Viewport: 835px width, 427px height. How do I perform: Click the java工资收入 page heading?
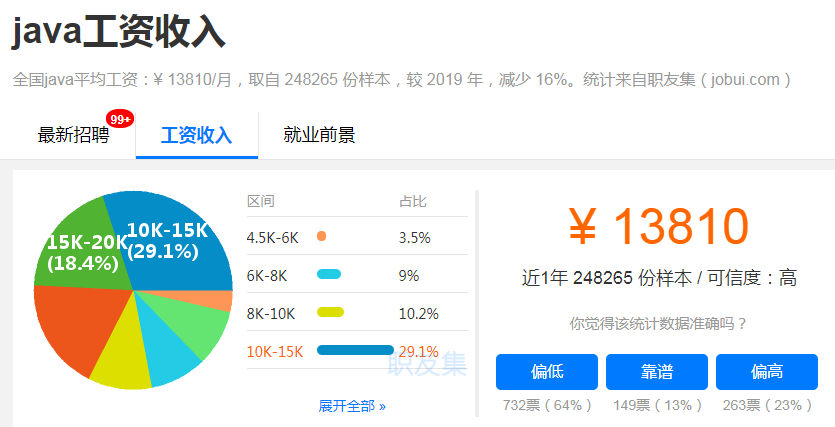(x=118, y=31)
